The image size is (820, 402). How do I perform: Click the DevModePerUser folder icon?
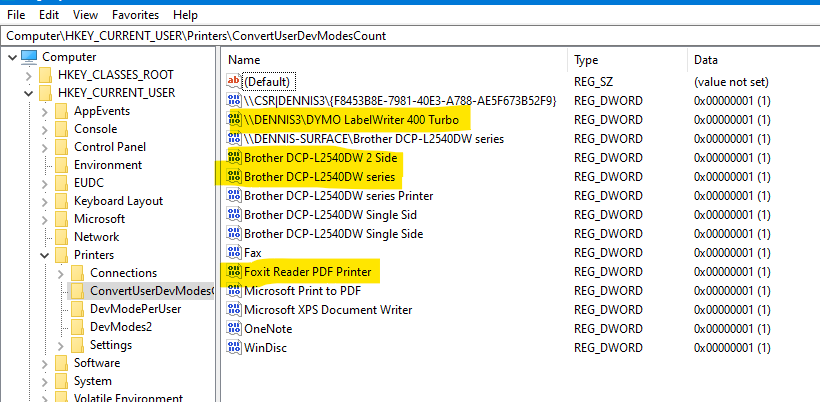pyautogui.click(x=77, y=309)
